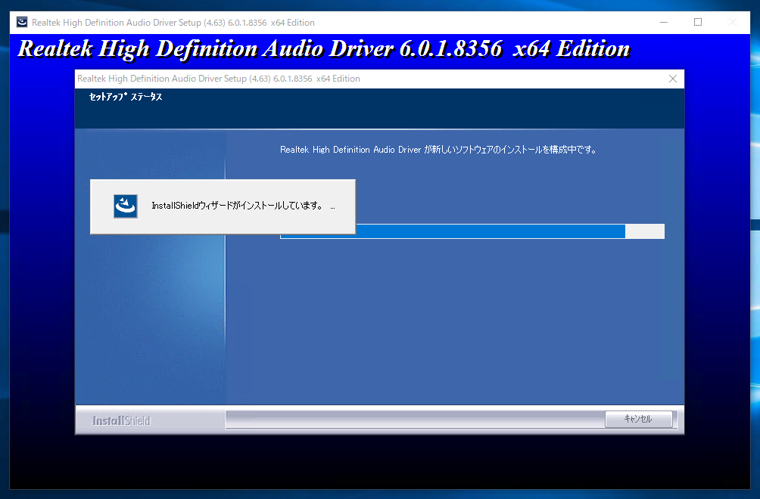Click the large italic 'Realtek High Definition Audio Driver 6.0.1.8356' banner

(324, 49)
